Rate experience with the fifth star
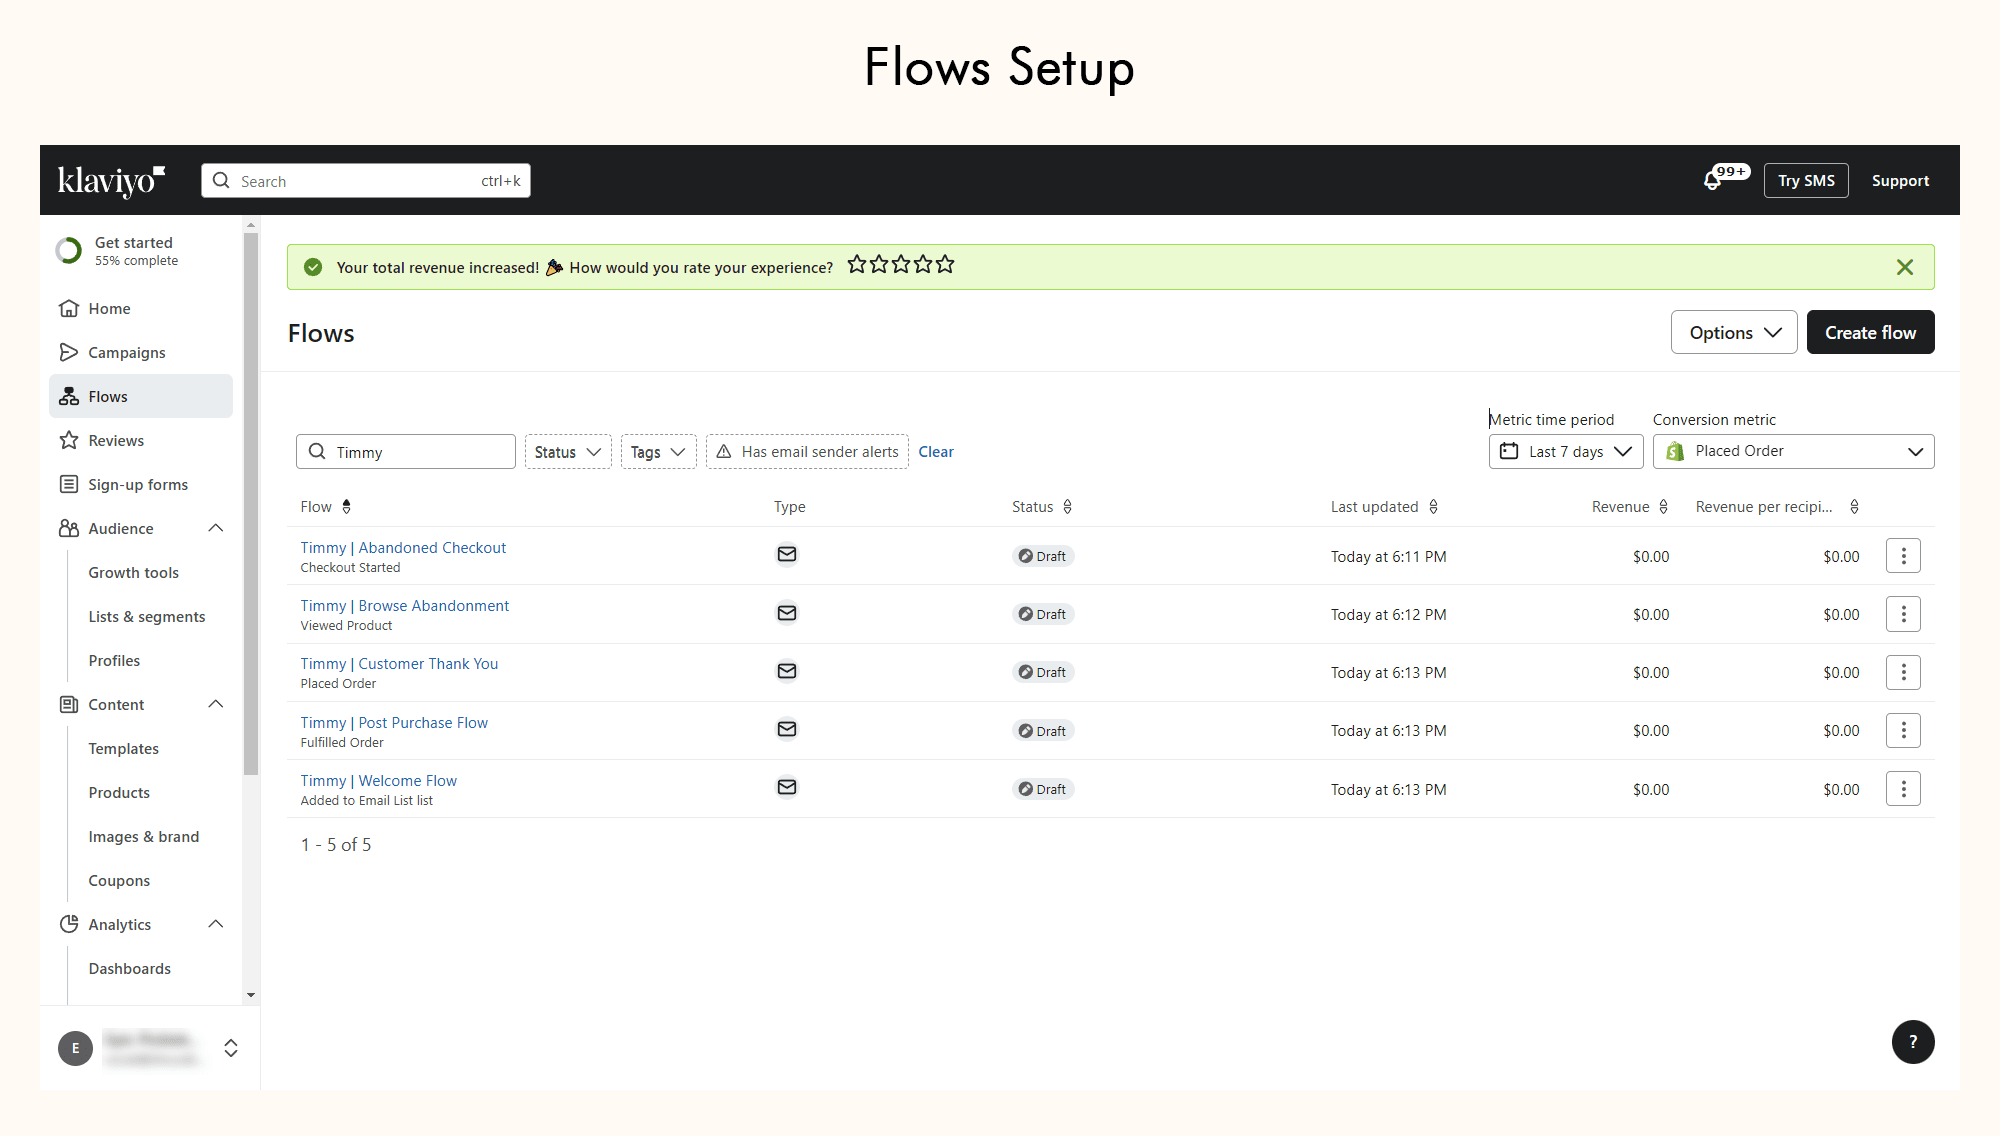This screenshot has height=1136, width=2000. pos(945,265)
